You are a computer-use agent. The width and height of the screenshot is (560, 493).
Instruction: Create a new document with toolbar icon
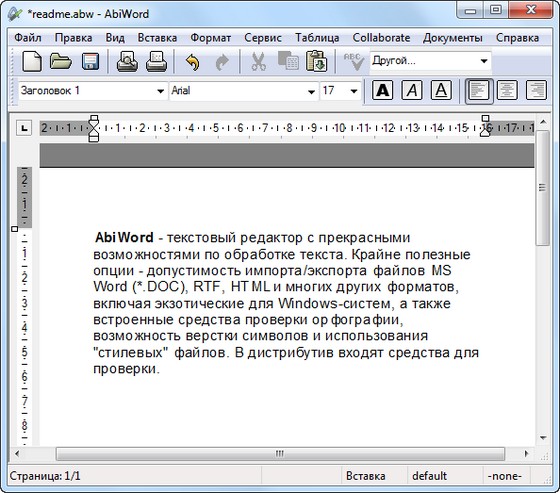point(32,61)
